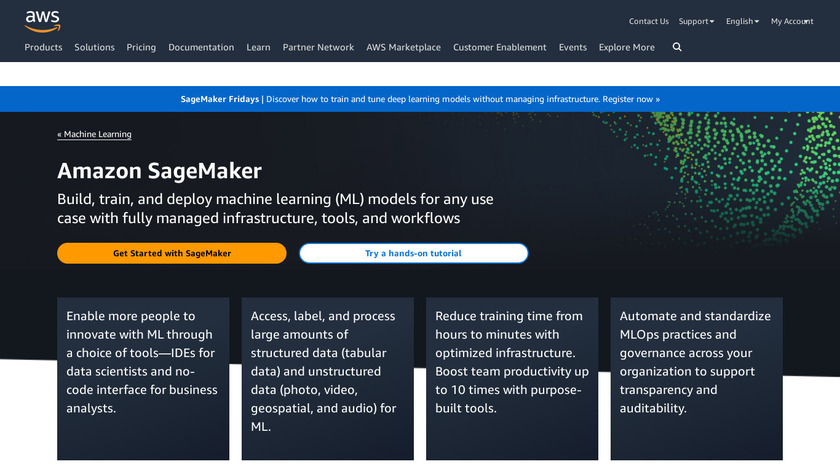Open the Events menu item
This screenshot has height=472, width=840.
click(573, 47)
